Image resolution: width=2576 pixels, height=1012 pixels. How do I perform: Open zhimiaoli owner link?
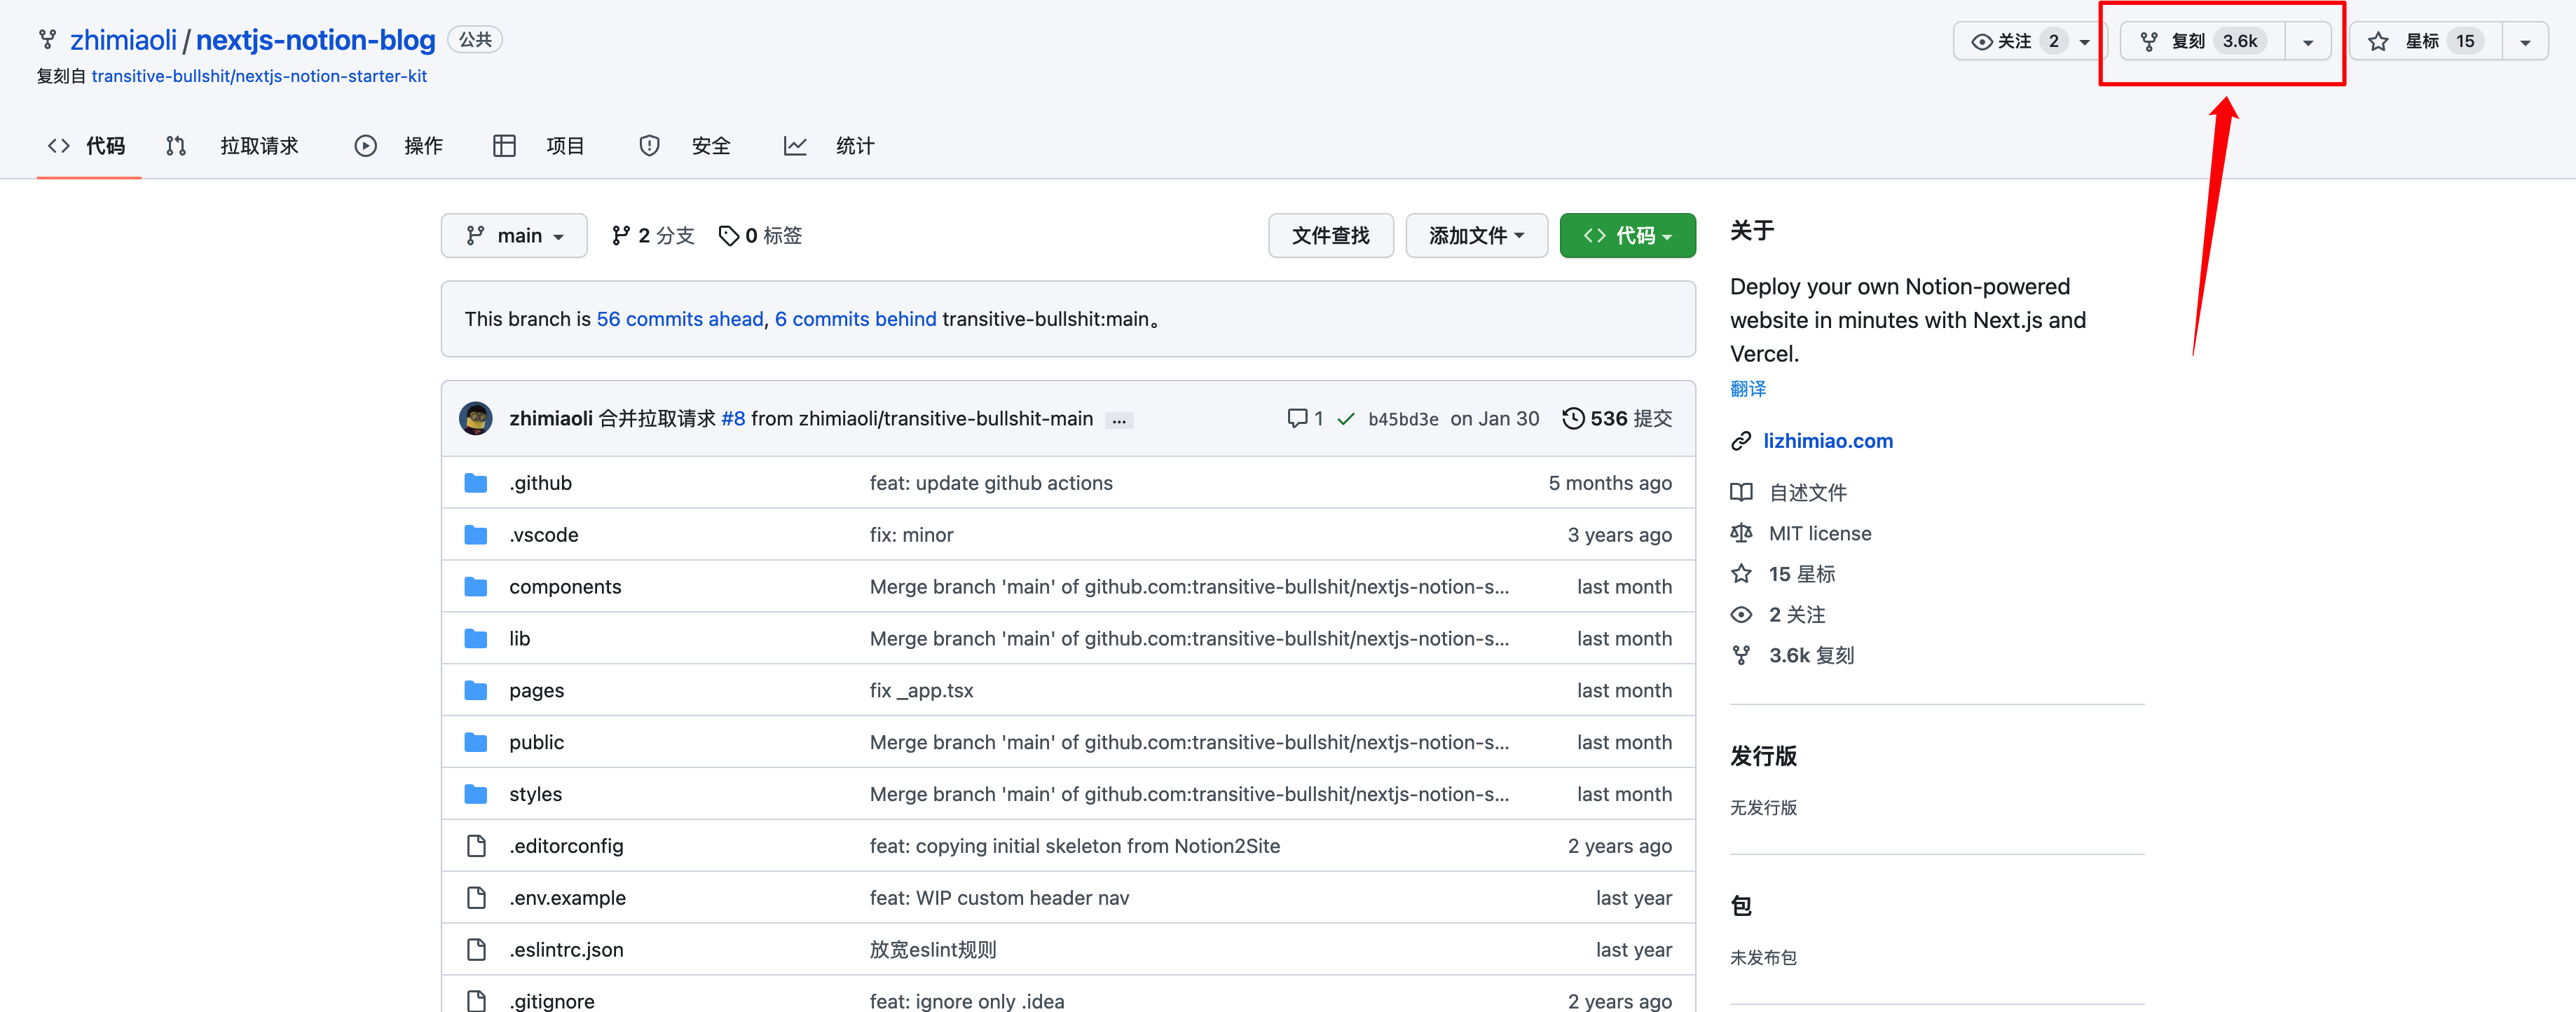[123, 40]
